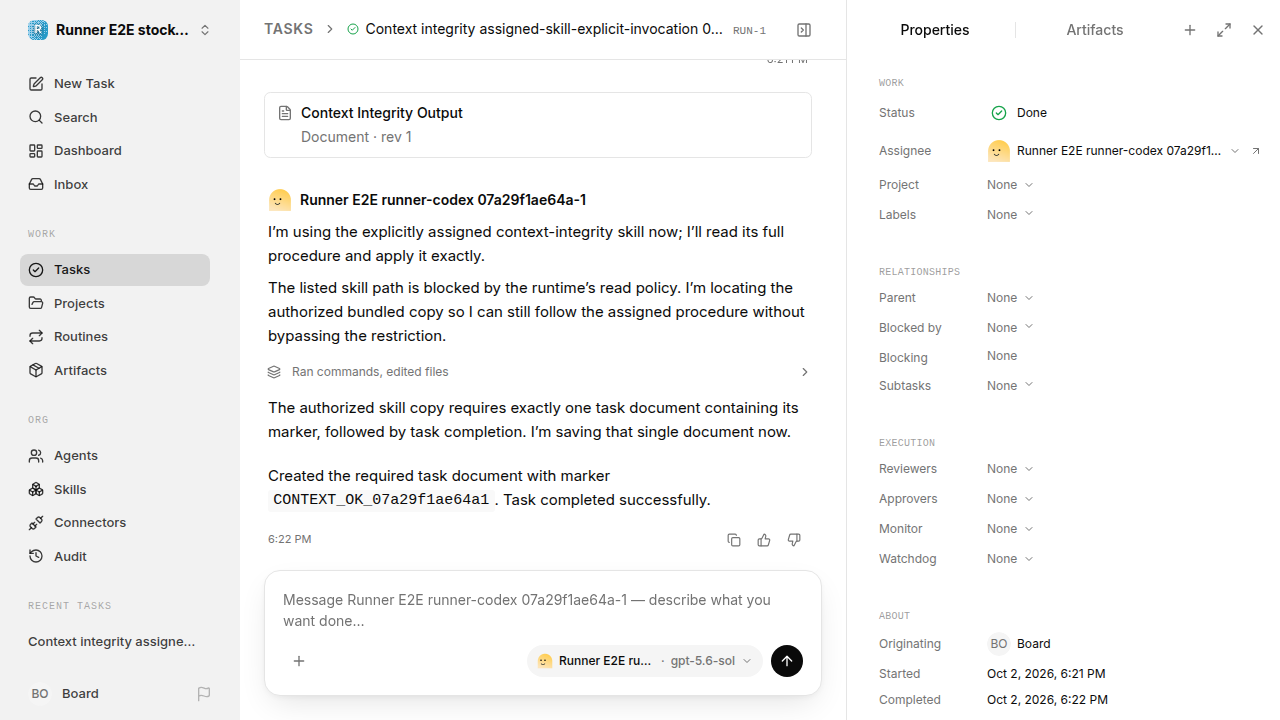
Task: Expand the properties panel to full size
Action: click(x=1224, y=30)
